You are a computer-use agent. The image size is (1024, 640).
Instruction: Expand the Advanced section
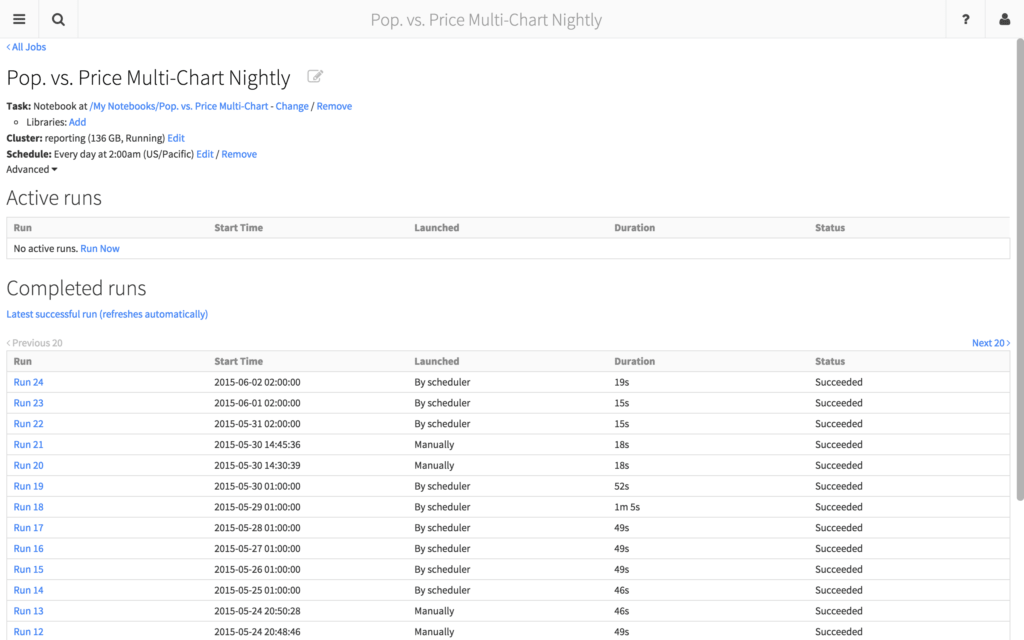(32, 169)
